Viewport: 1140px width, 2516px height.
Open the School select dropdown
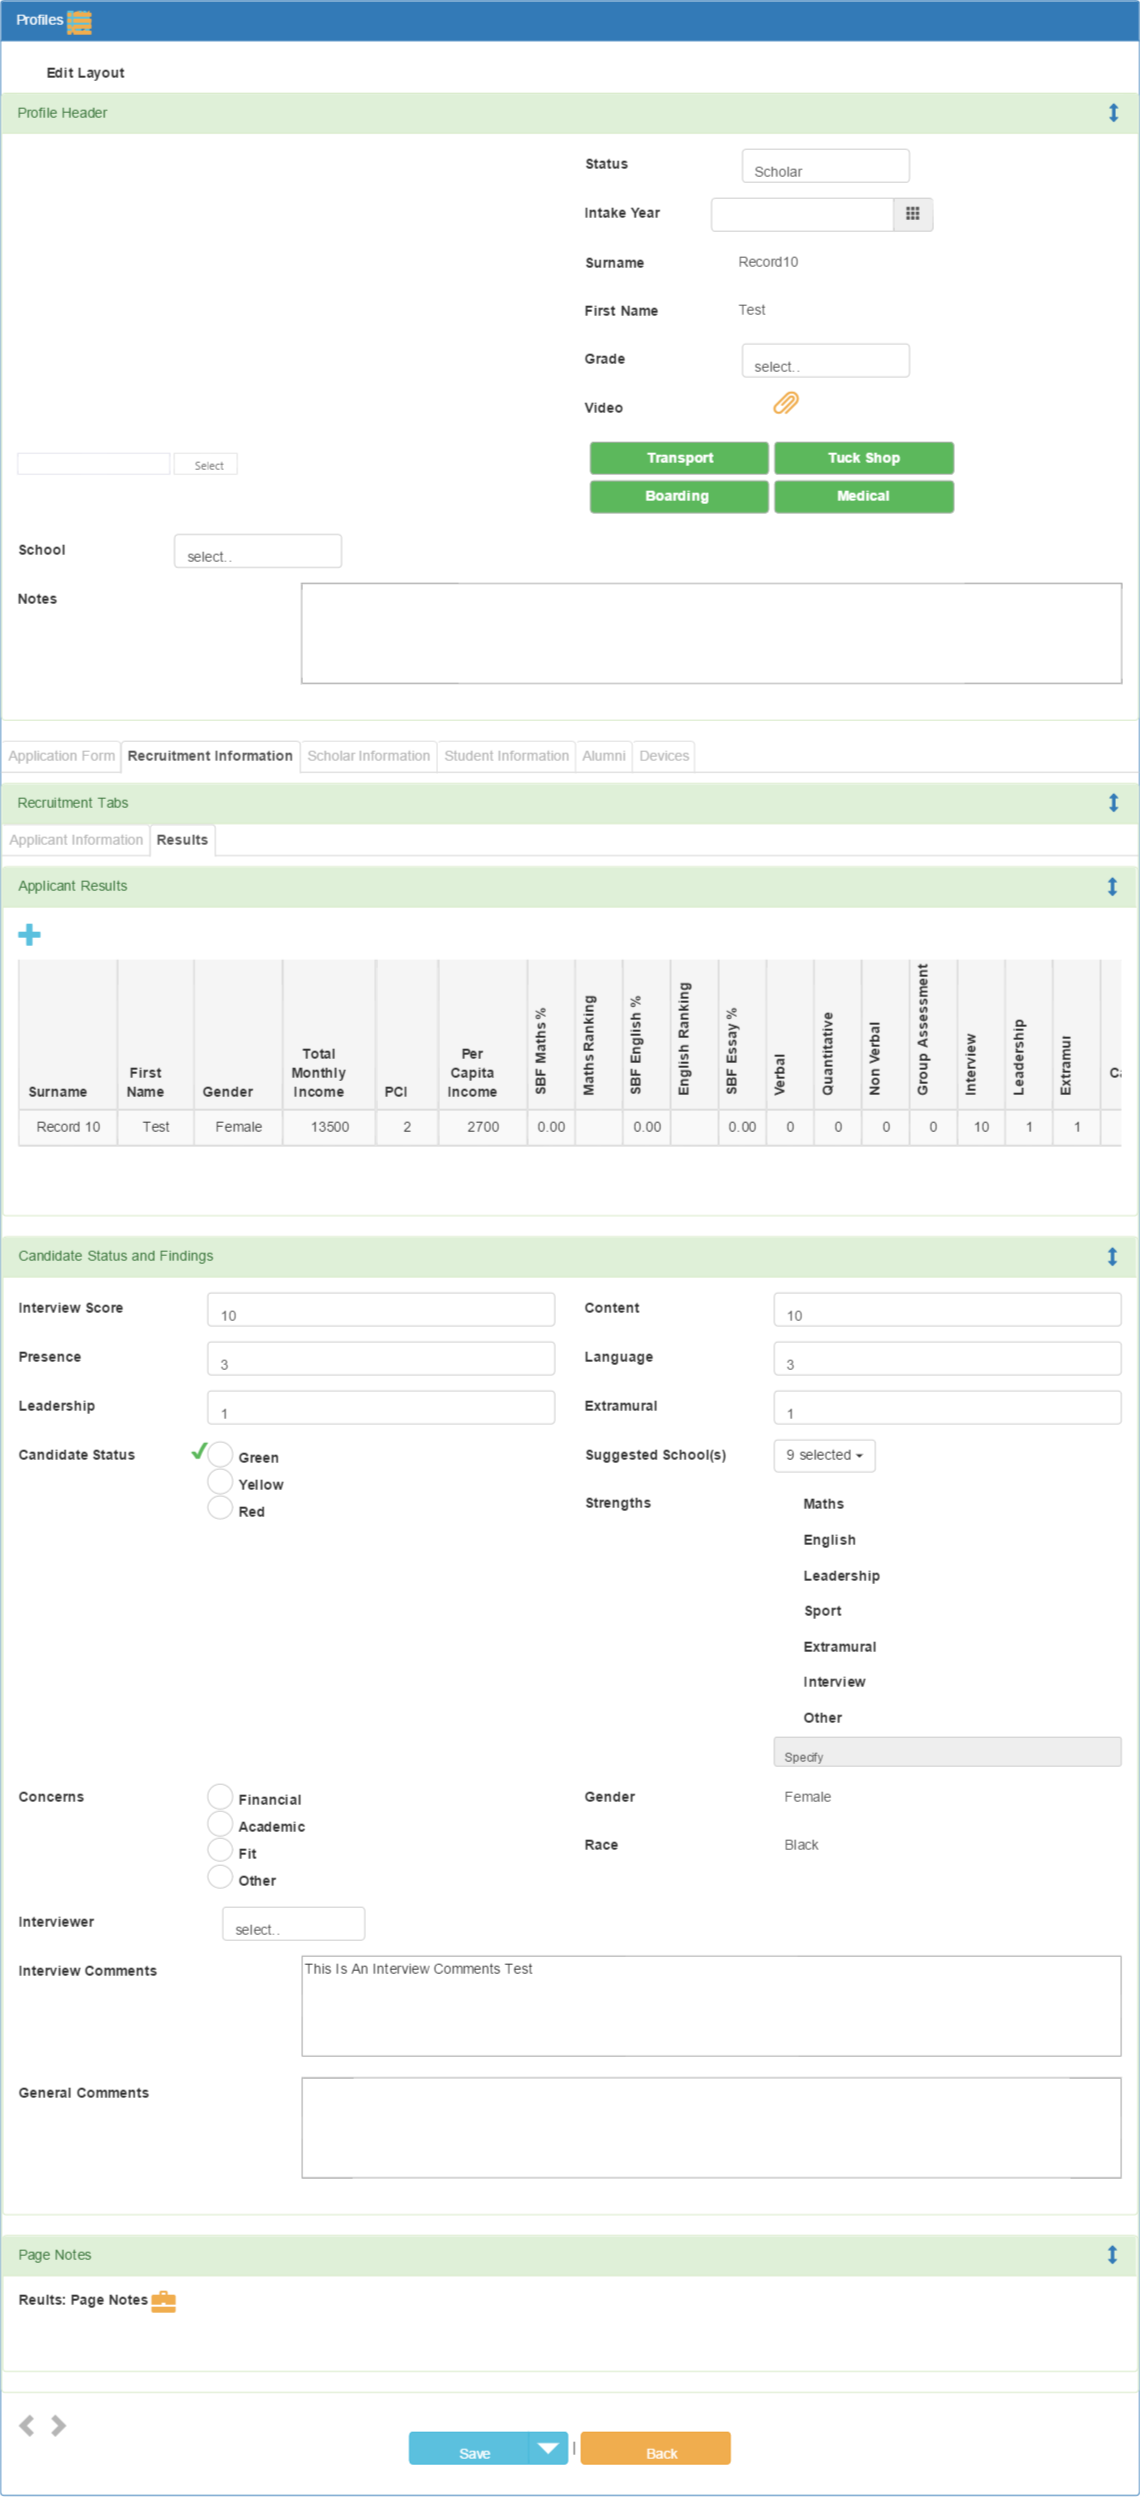tap(258, 551)
